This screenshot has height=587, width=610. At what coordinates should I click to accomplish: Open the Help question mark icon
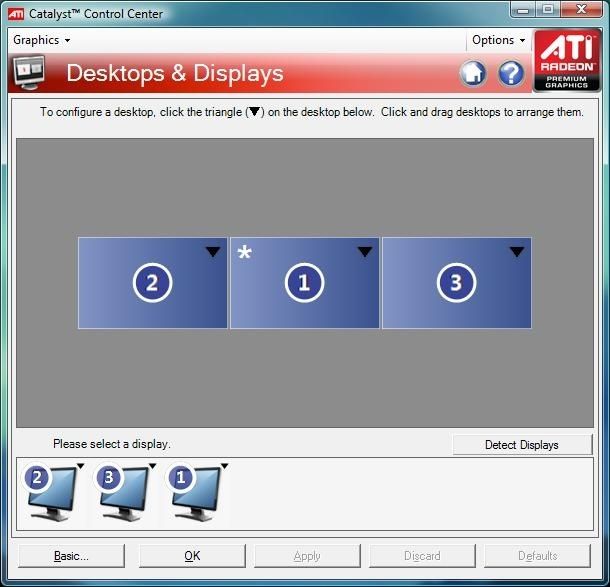pyautogui.click(x=511, y=73)
